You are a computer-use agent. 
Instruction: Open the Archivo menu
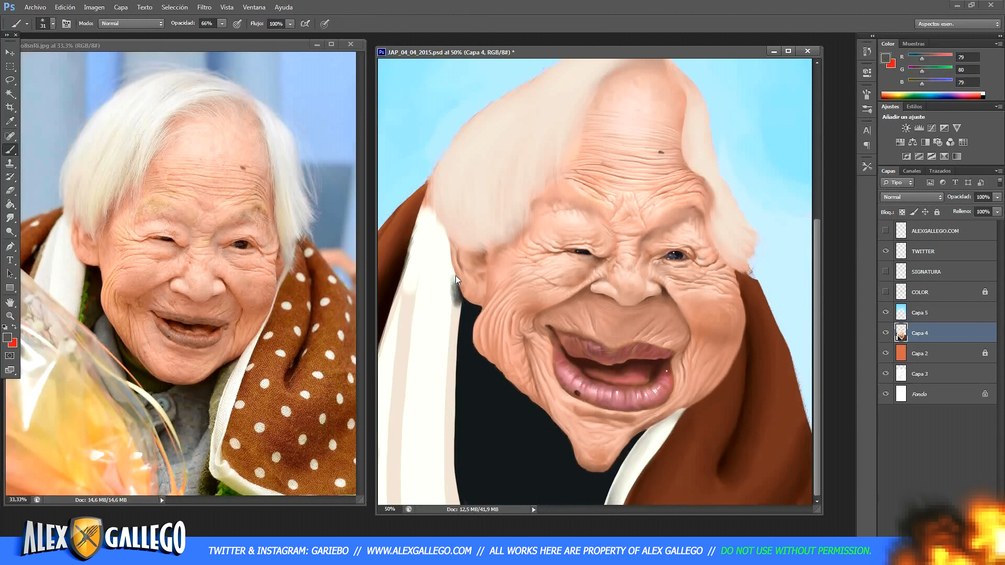point(35,8)
